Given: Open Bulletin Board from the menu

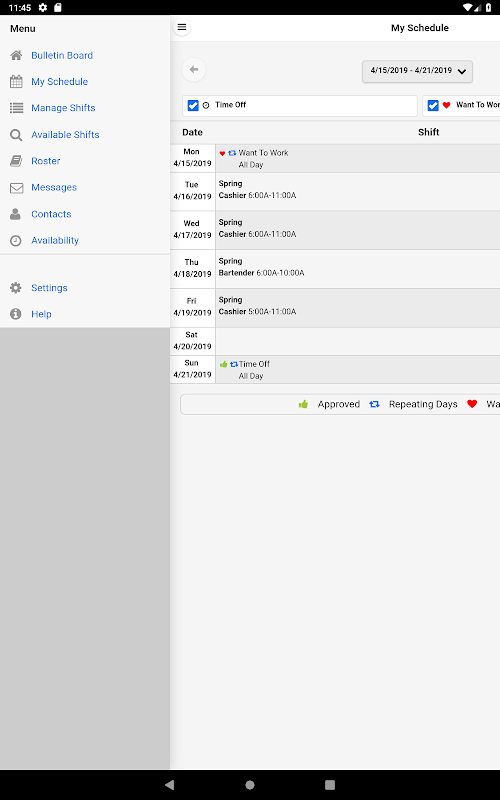Looking at the screenshot, I should [x=62, y=55].
